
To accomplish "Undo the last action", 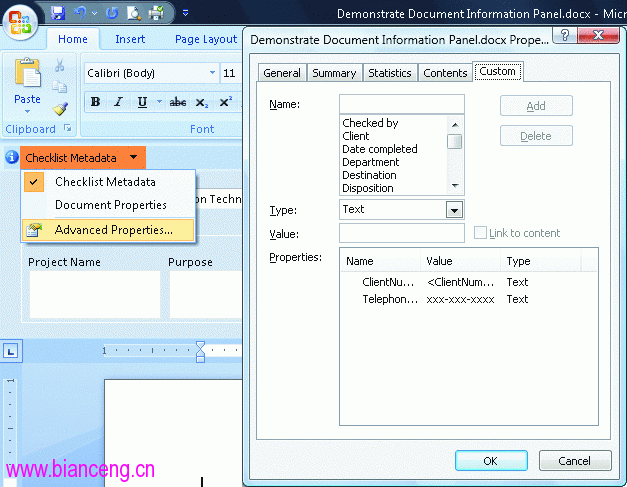I will pyautogui.click(x=80, y=13).
